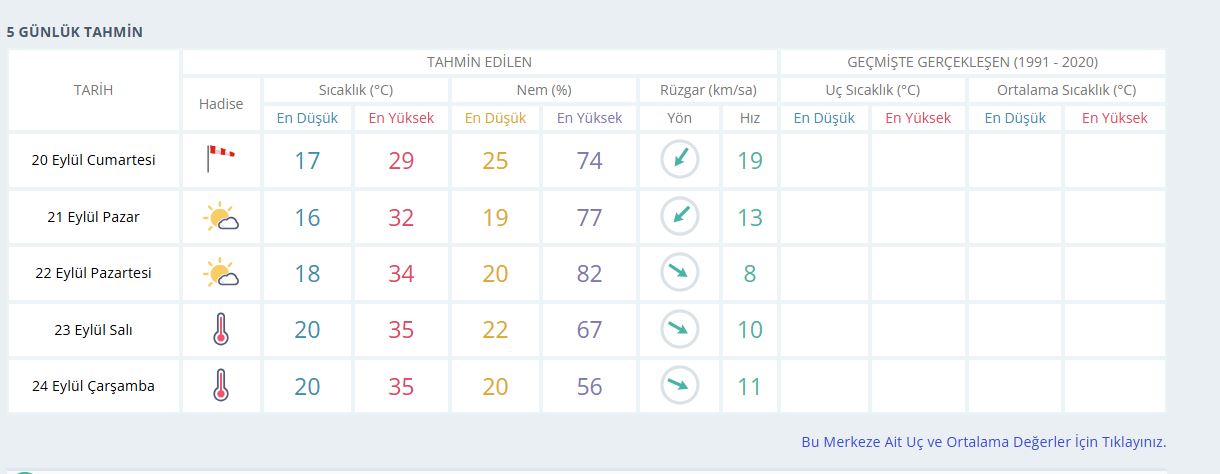Click the 'Rüzgar (km/sa)' column header

click(x=708, y=90)
